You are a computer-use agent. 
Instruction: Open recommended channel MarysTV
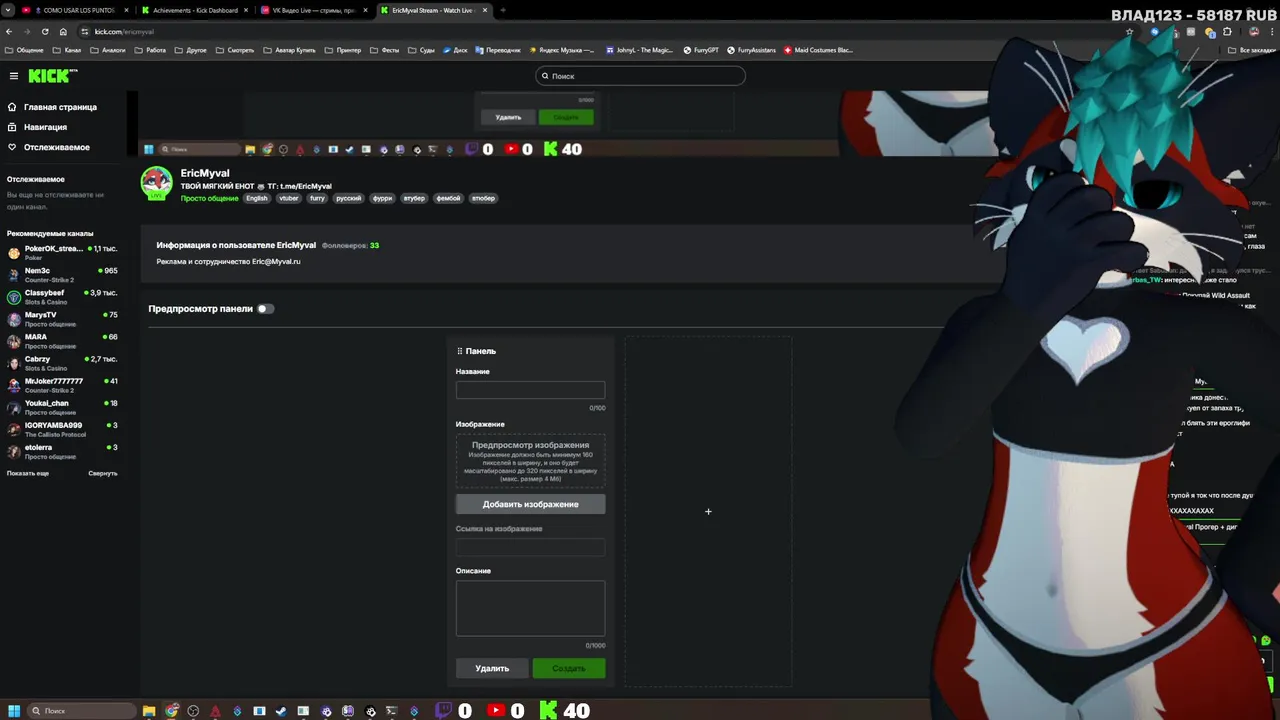click(x=62, y=318)
